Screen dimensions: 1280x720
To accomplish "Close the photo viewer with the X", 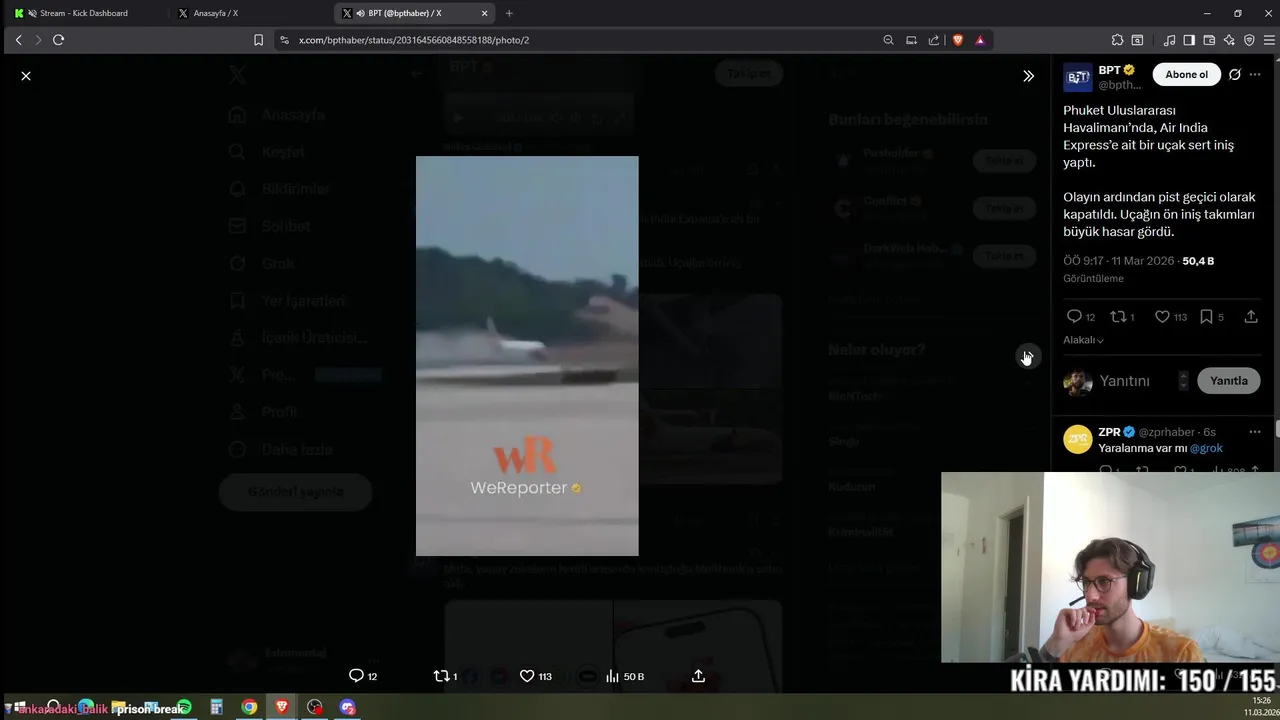I will pos(26,76).
